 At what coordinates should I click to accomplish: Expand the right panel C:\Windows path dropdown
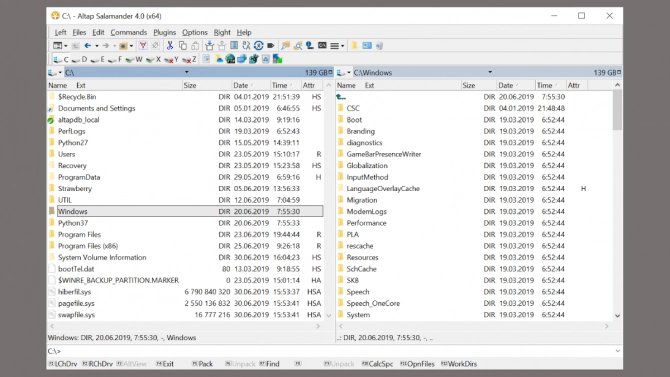(490, 72)
